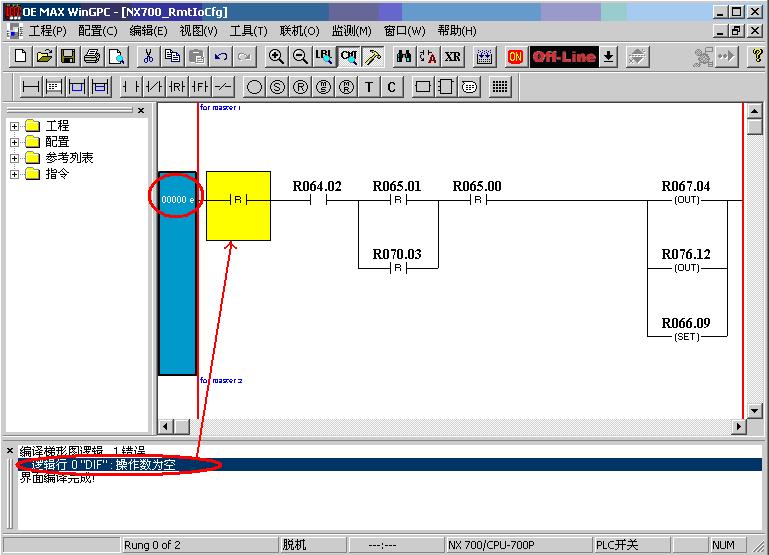The height and width of the screenshot is (555, 769).
Task: Click the help question mark icon
Action: 758,56
